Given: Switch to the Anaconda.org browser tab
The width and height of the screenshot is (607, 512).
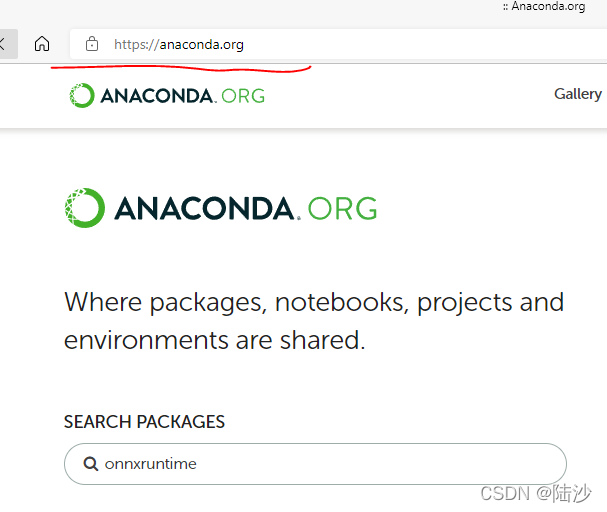Looking at the screenshot, I should (x=544, y=6).
